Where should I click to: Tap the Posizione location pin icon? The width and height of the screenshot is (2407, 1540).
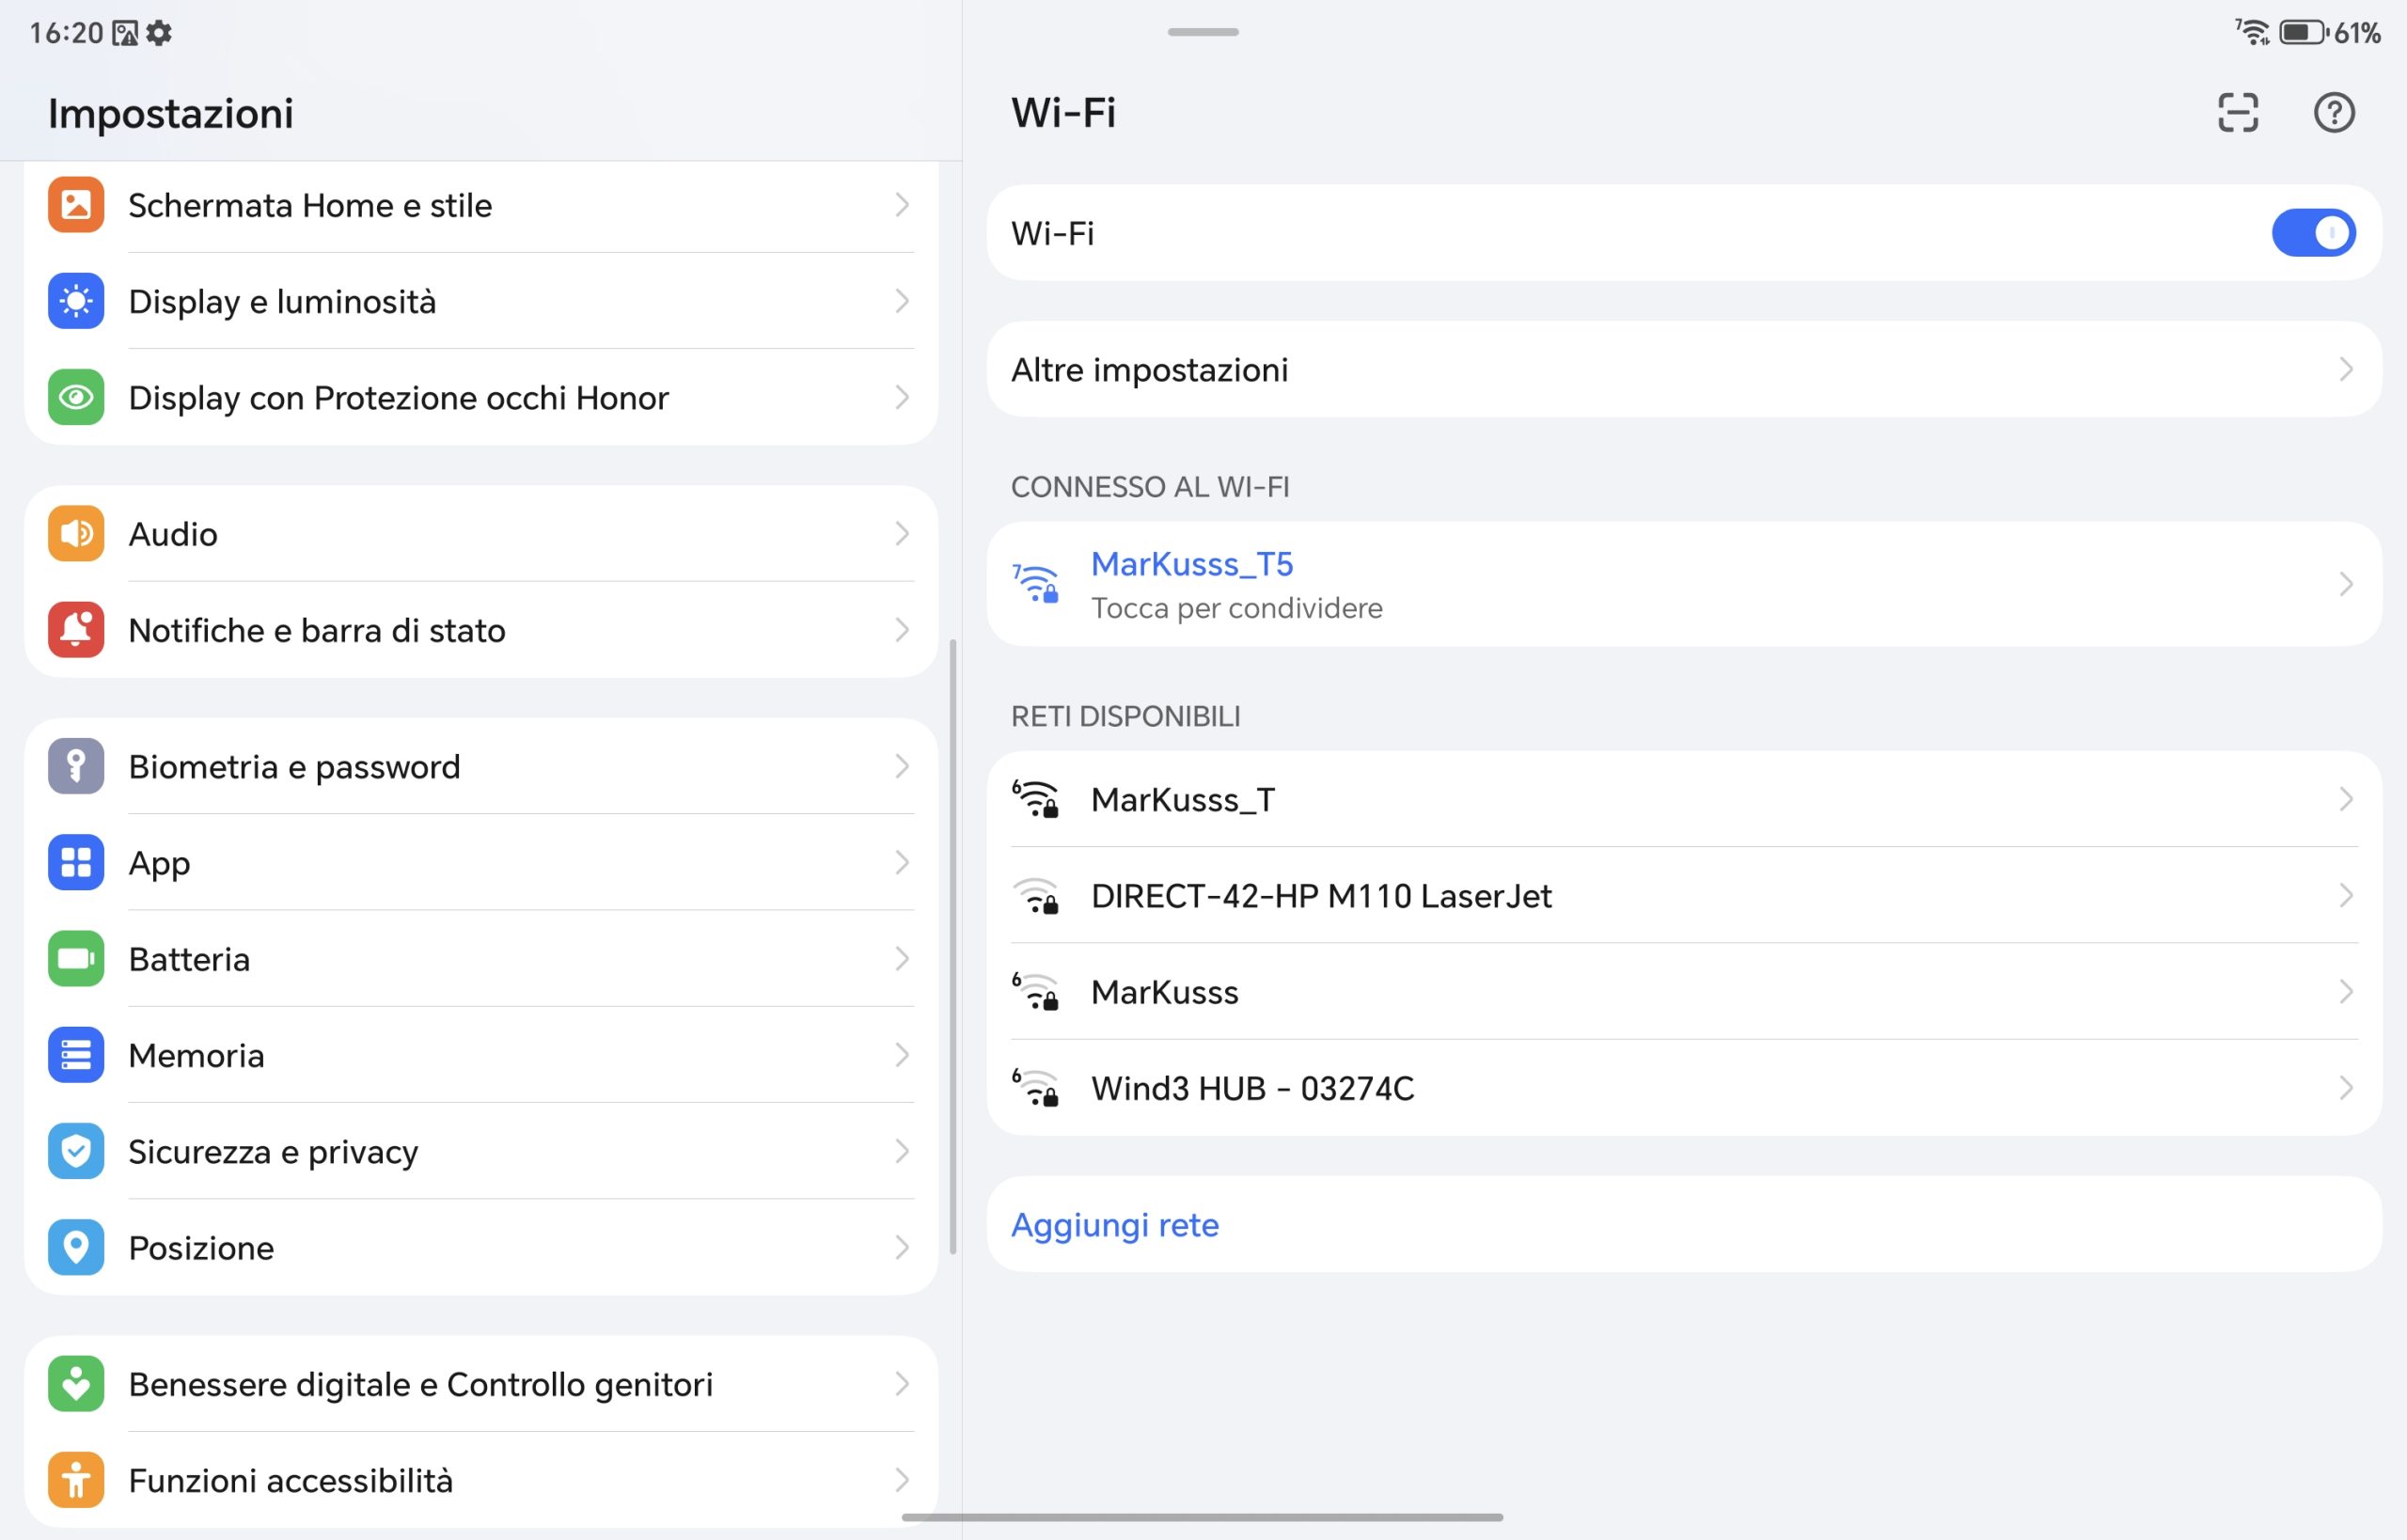click(x=76, y=1247)
